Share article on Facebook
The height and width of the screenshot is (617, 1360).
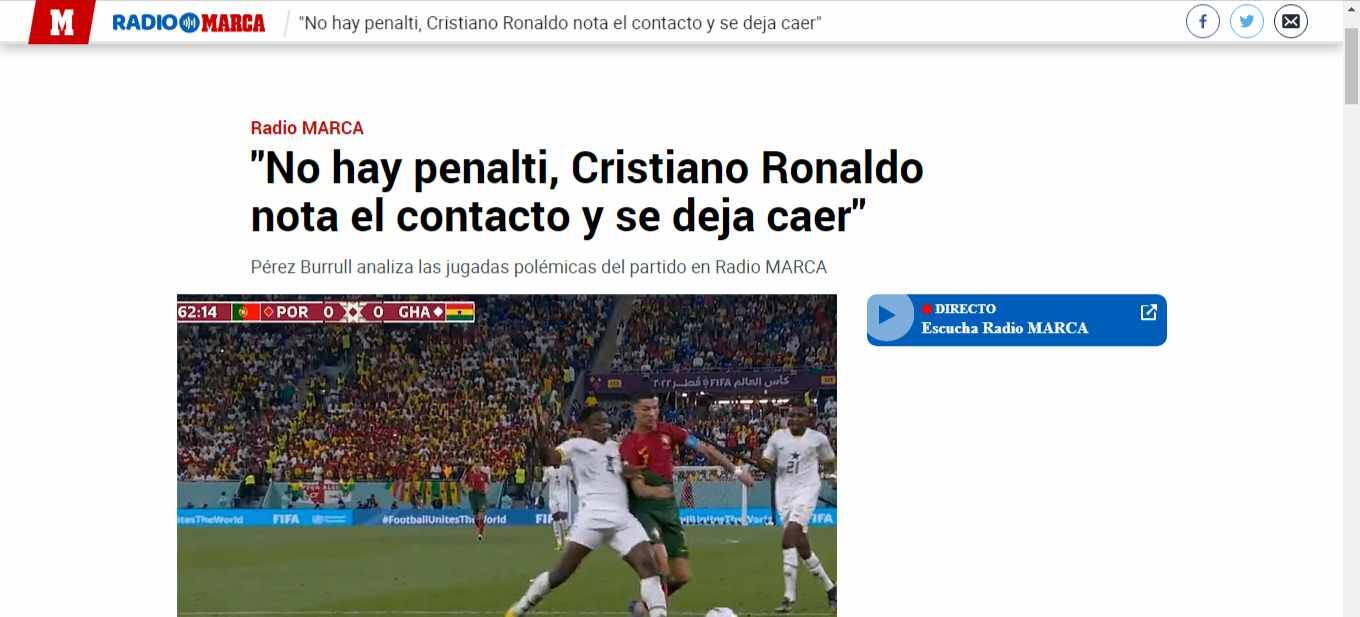1203,21
